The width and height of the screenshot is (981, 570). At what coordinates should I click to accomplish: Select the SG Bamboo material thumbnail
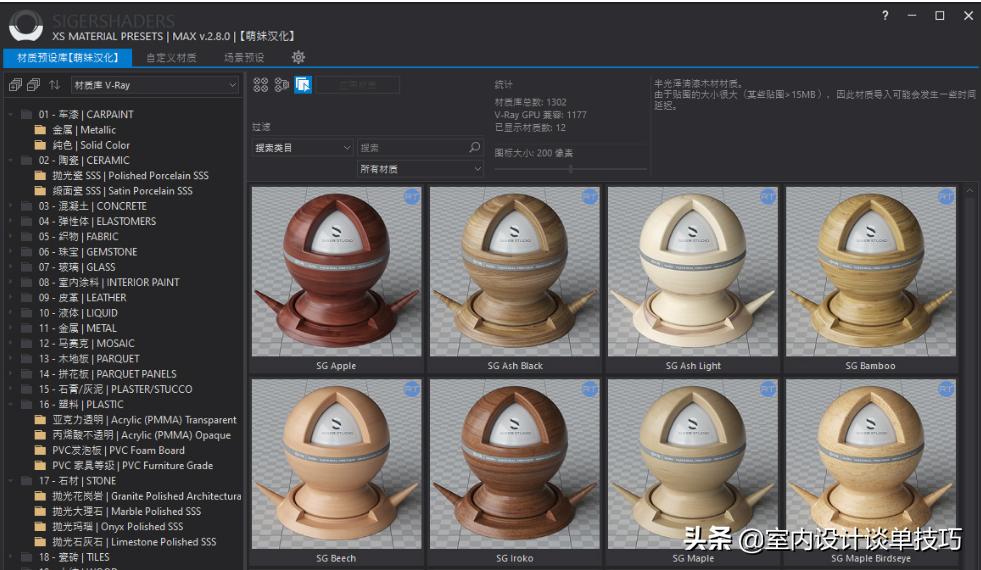(x=870, y=272)
